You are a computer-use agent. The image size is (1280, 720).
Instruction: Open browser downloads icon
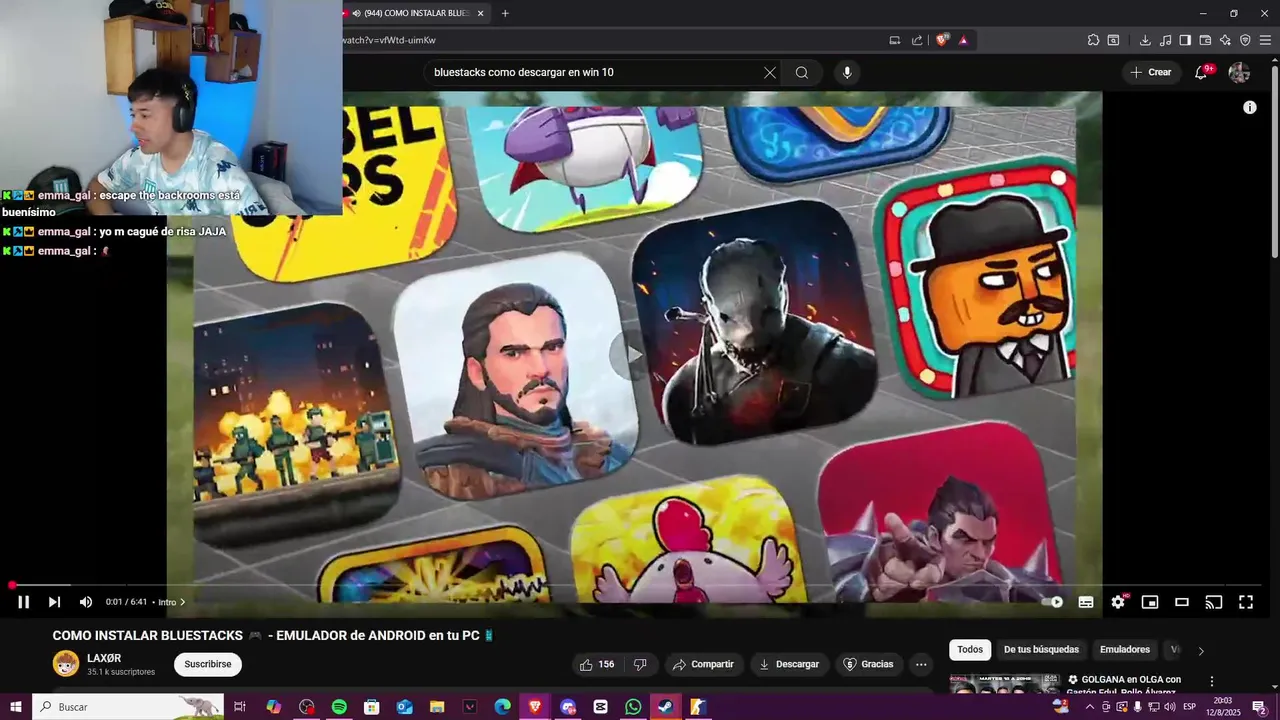tap(1145, 40)
